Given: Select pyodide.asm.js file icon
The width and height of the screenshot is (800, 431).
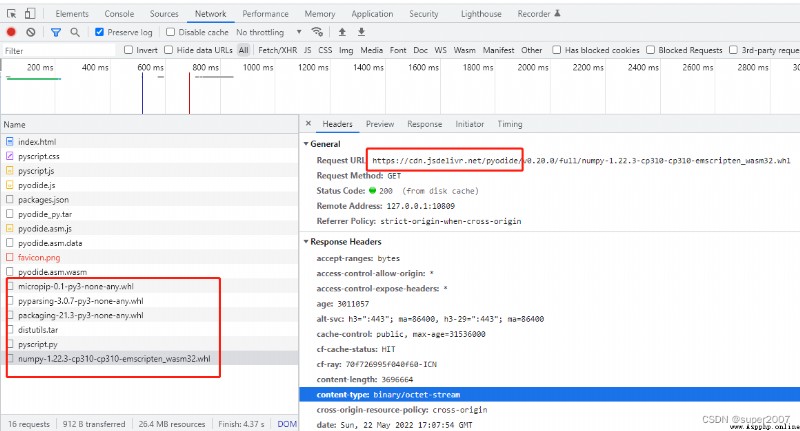Looking at the screenshot, I should click(10, 228).
